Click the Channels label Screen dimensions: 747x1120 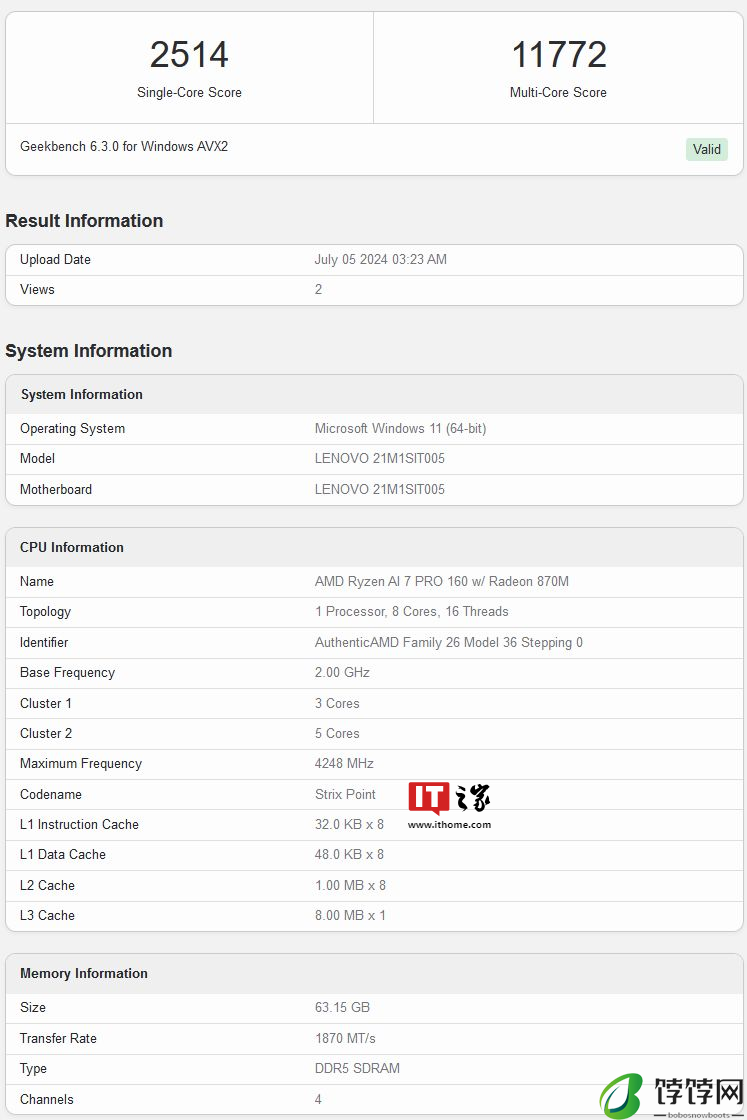click(46, 1099)
